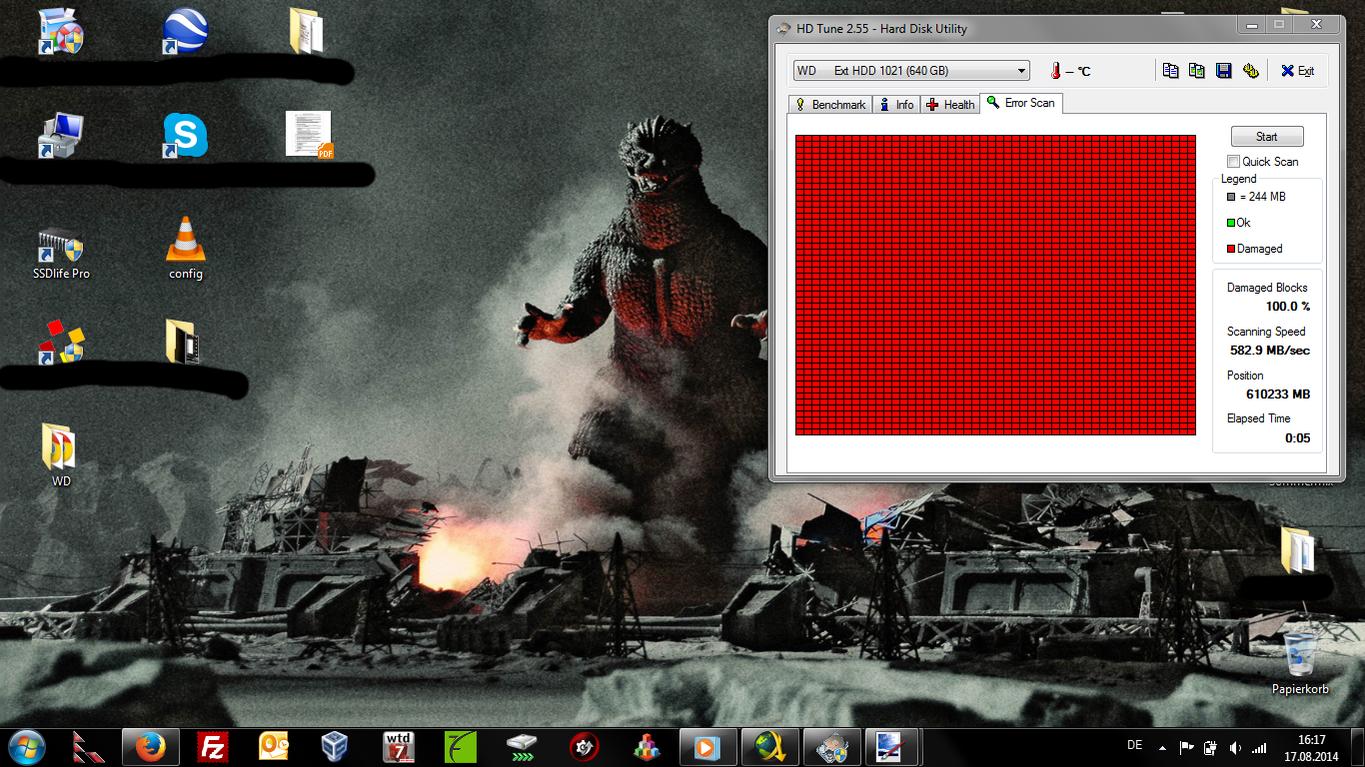Open the Windows Start menu orb
The image size is (1365, 767).
click(26, 747)
